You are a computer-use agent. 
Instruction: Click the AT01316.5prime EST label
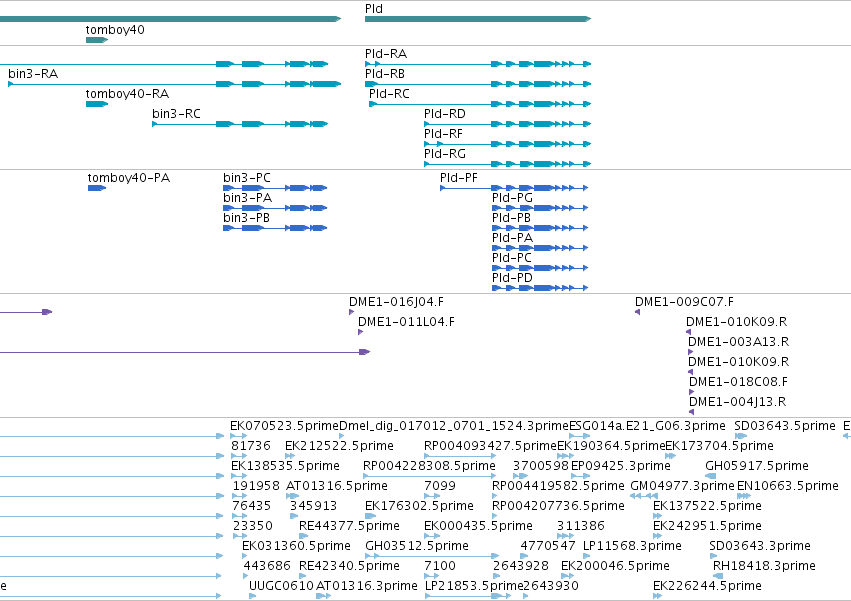(x=337, y=486)
